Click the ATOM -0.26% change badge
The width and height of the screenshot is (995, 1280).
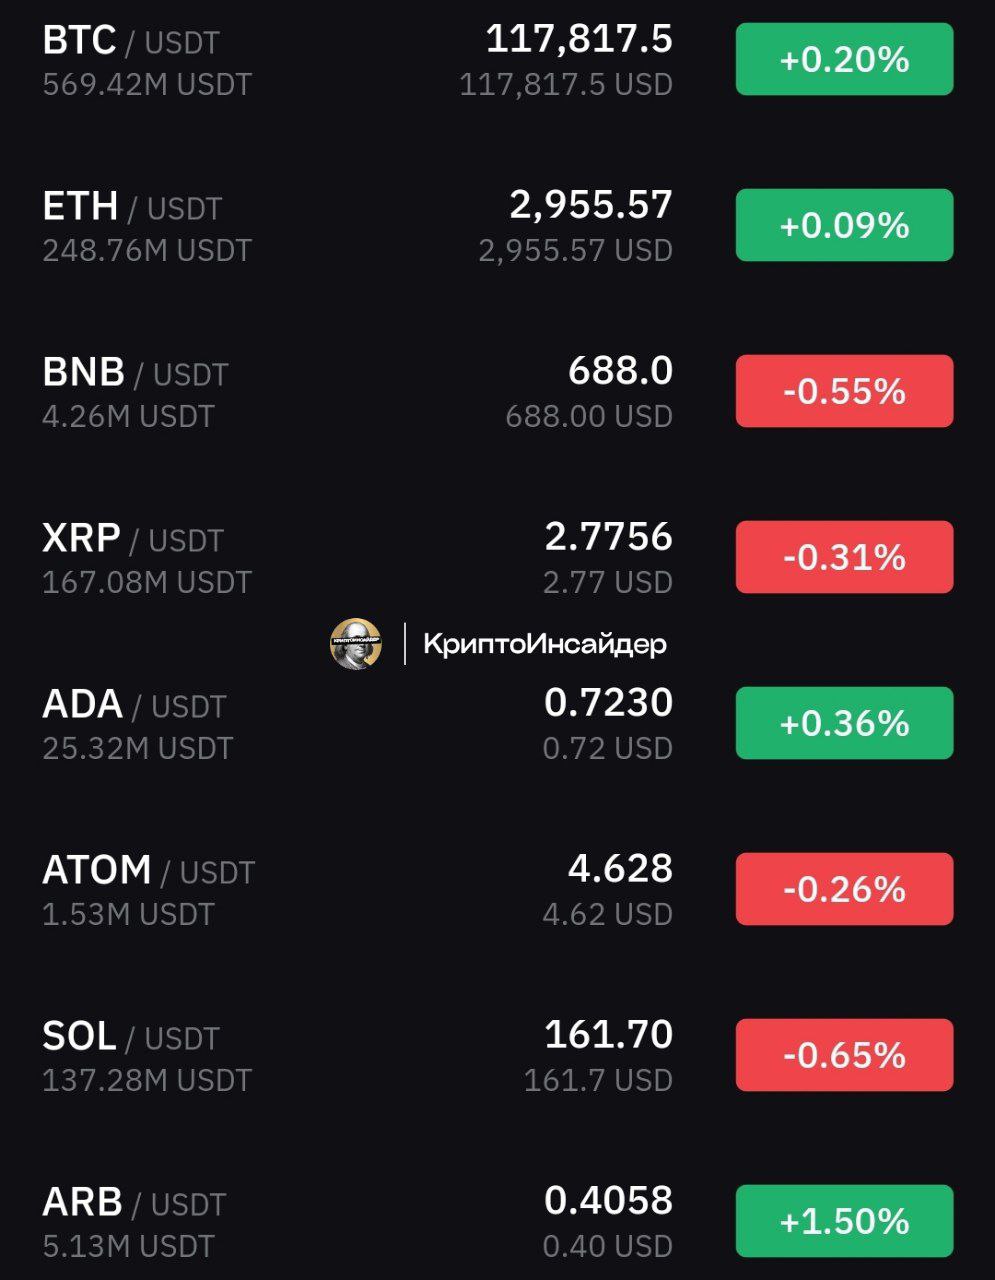pos(844,890)
